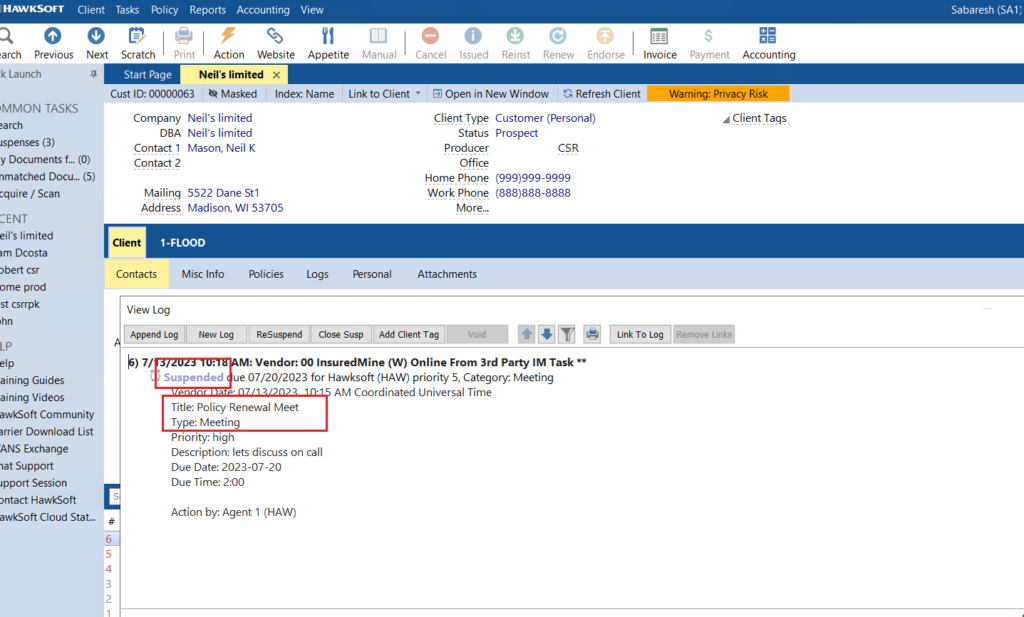
Task: Click the mailing street 5522 Dane St1
Action: pos(223,193)
